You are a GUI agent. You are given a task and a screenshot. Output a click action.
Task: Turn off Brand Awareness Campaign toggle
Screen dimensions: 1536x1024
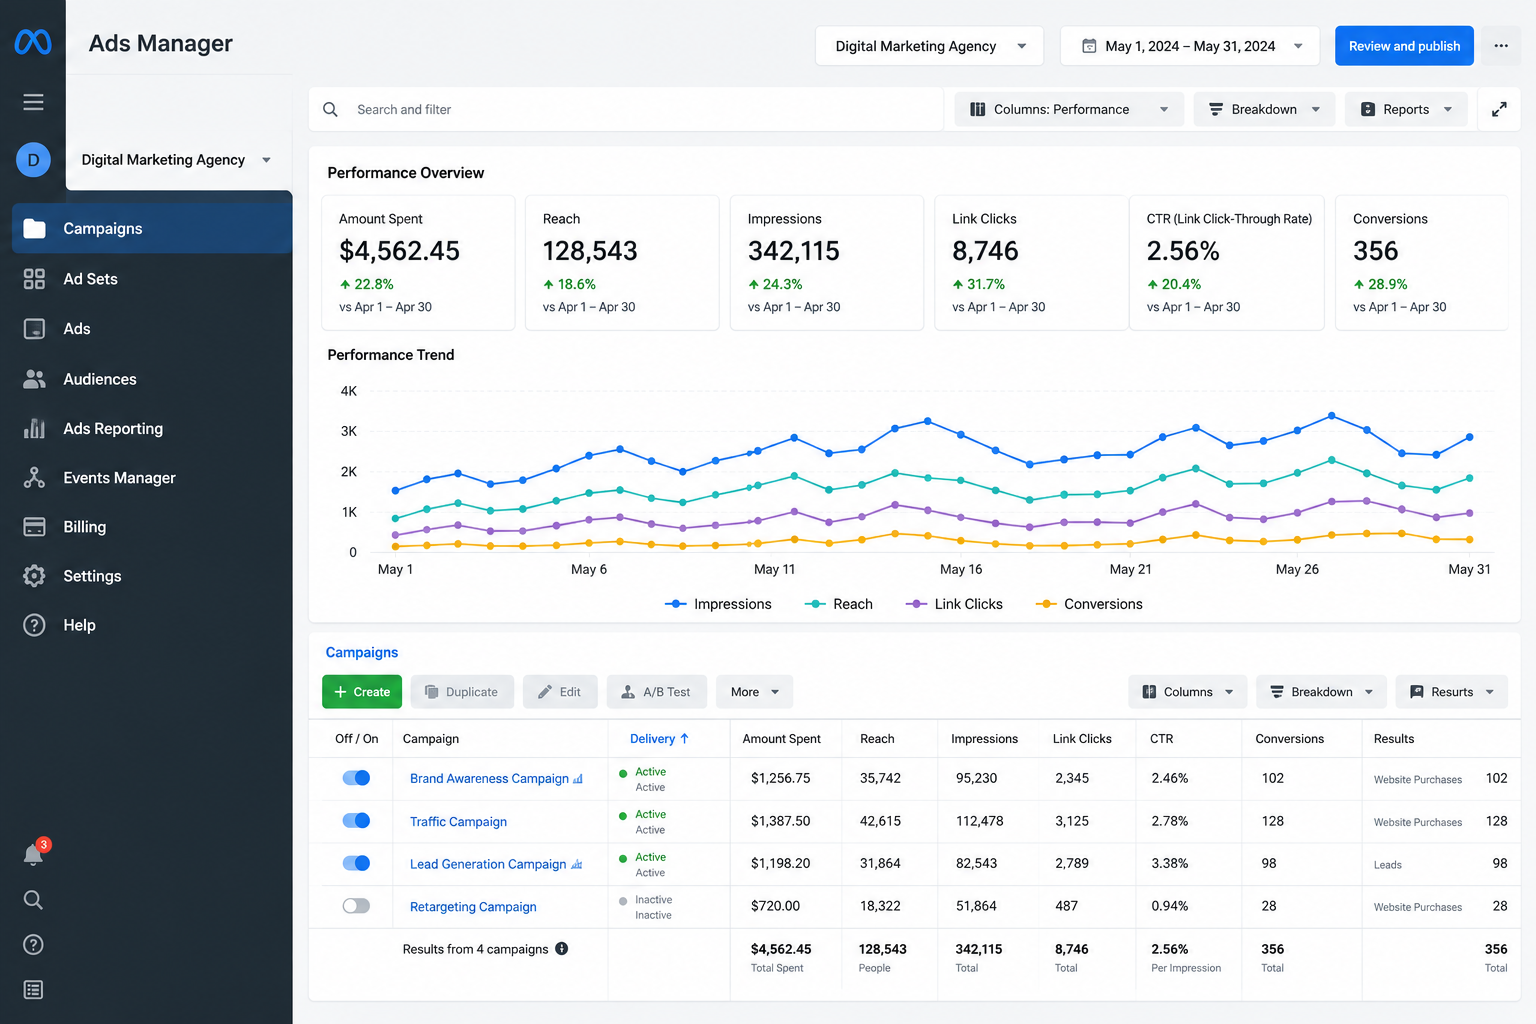[x=356, y=778]
